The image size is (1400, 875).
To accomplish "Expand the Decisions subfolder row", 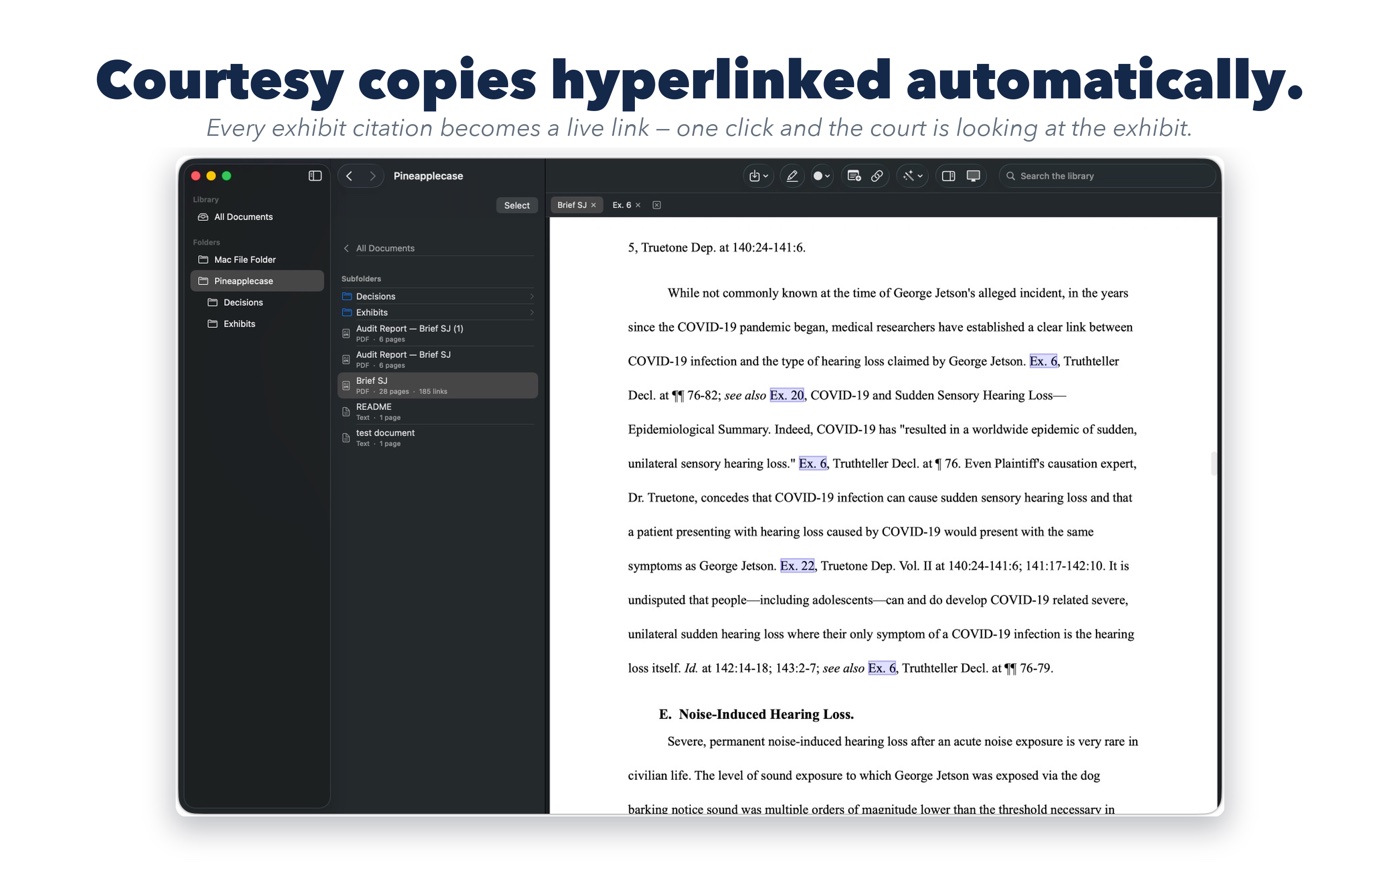I will pyautogui.click(x=438, y=296).
